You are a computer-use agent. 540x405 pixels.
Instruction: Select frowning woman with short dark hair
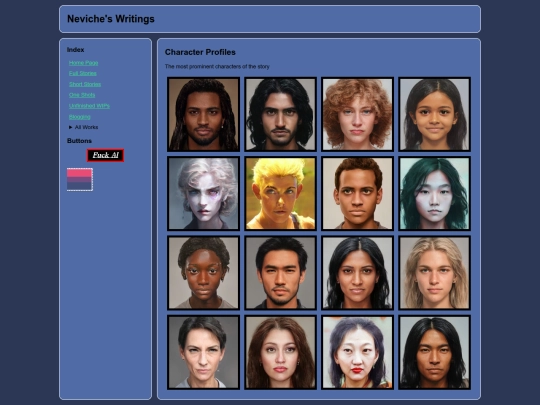[204, 352]
